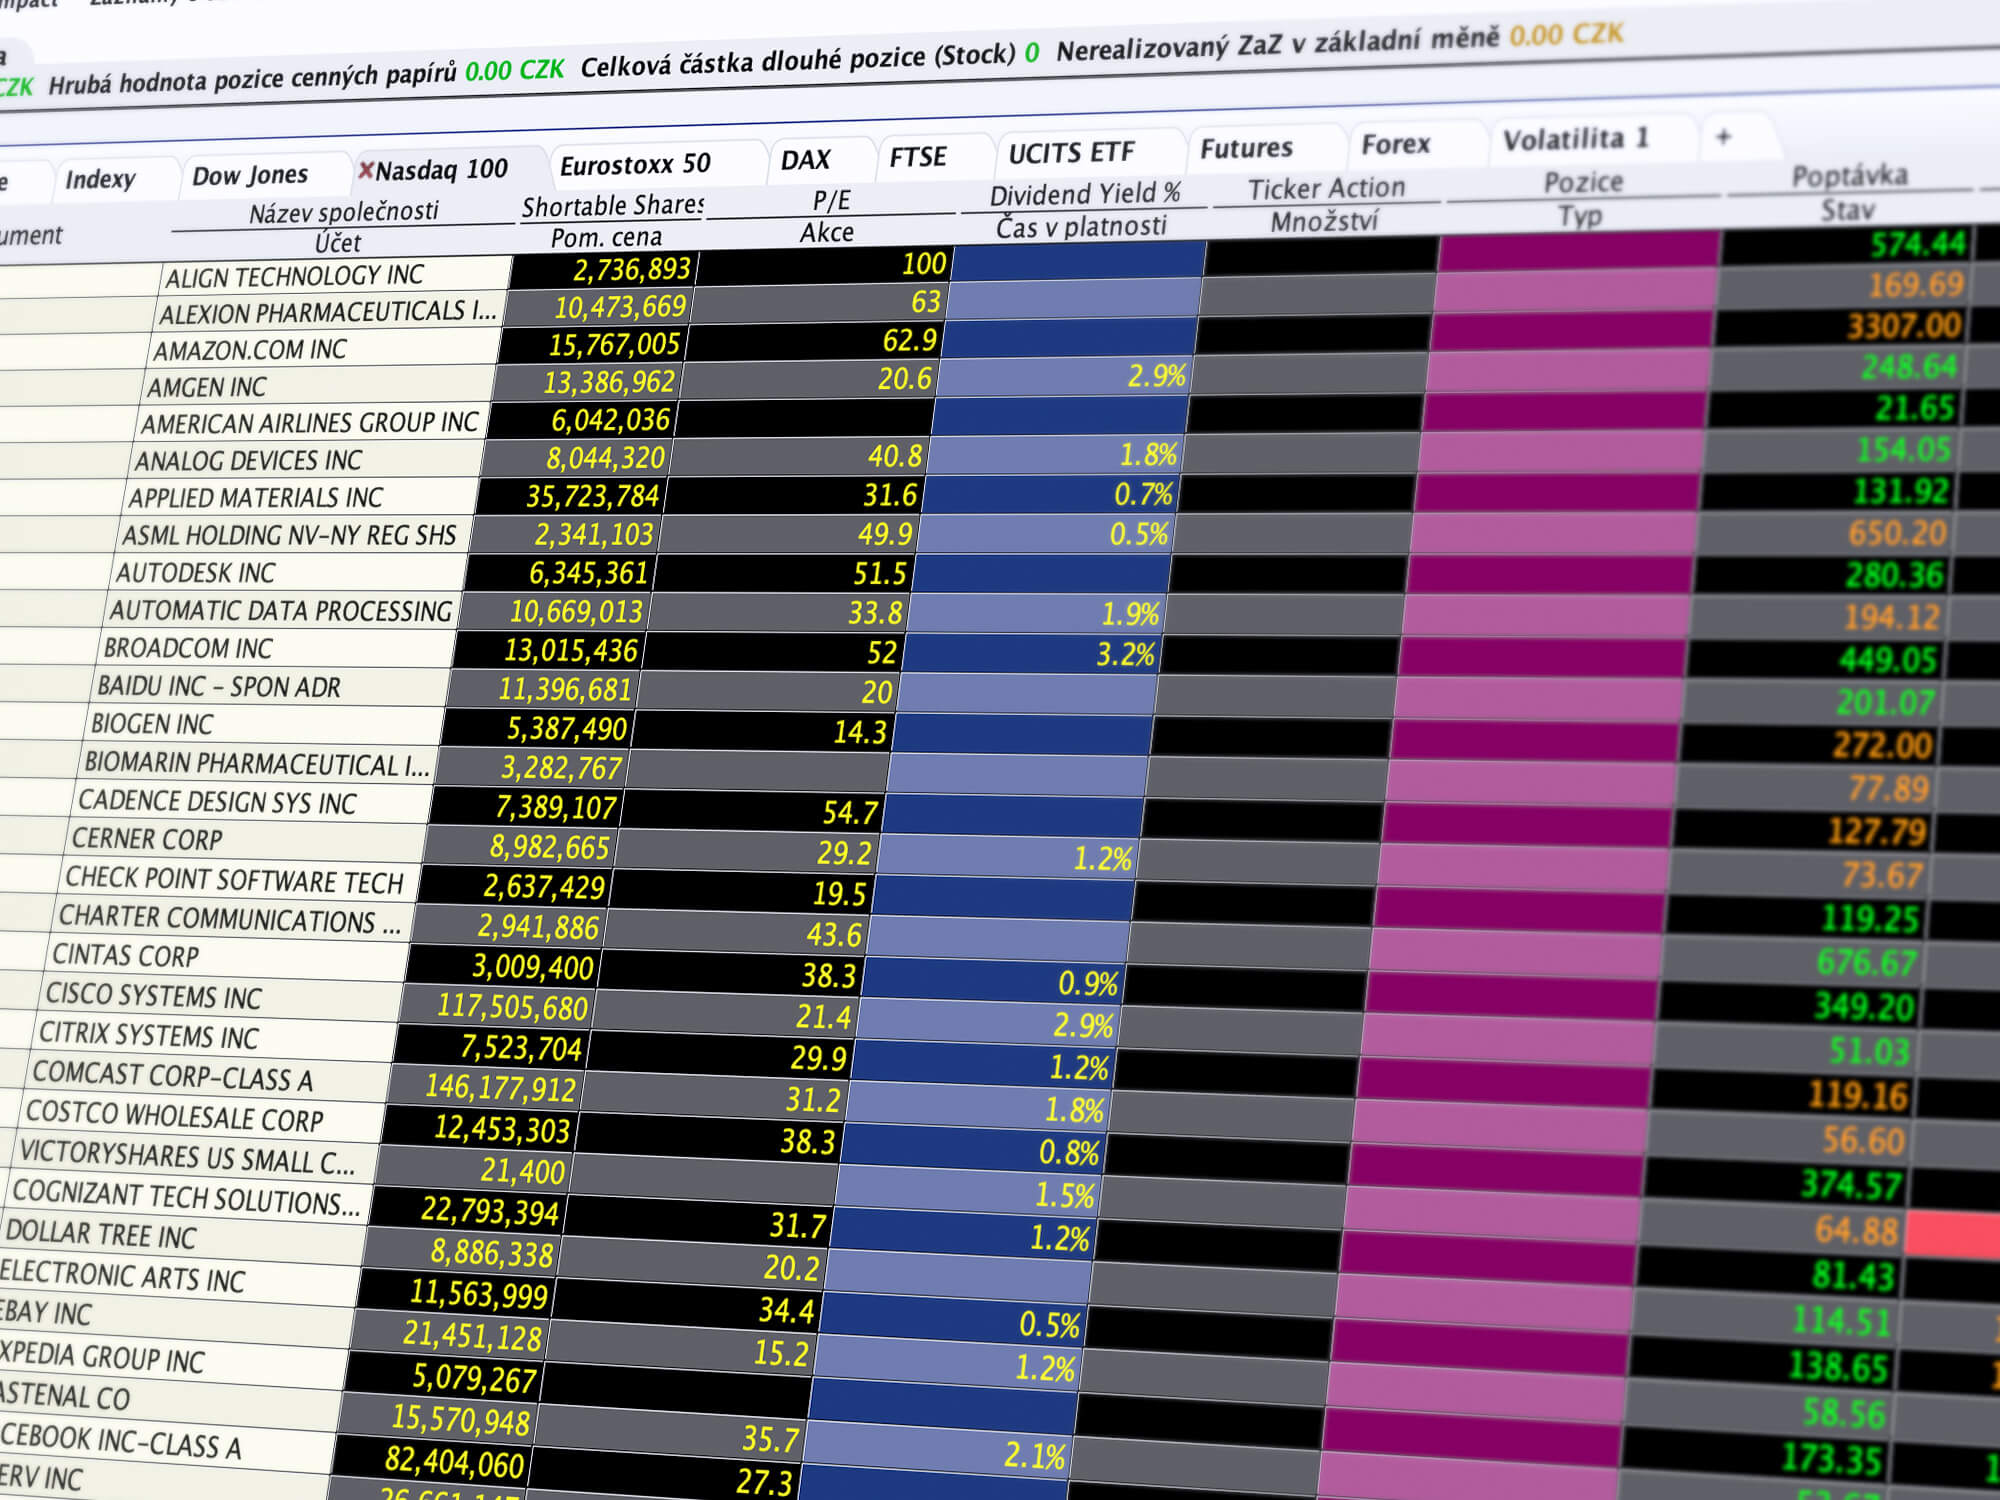
Task: Select AMERICAN AIRLINES GROUP INC row
Action: (x=310, y=423)
